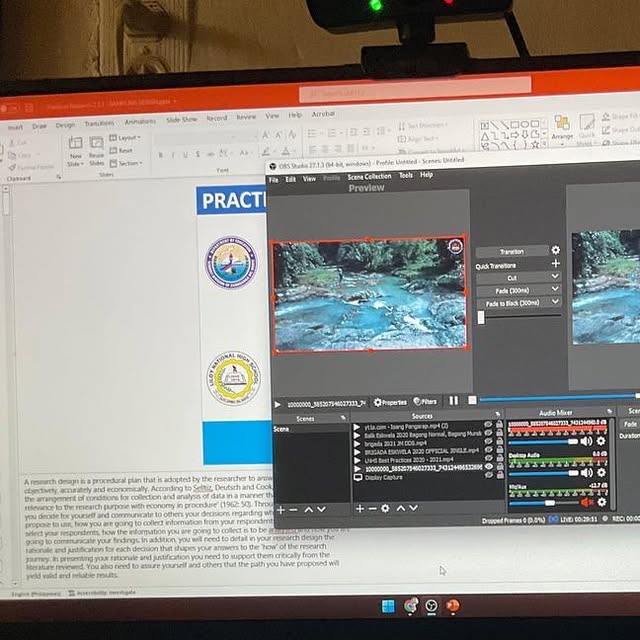Add a quick transition with plus icon
The height and width of the screenshot is (640, 640).
(555, 264)
